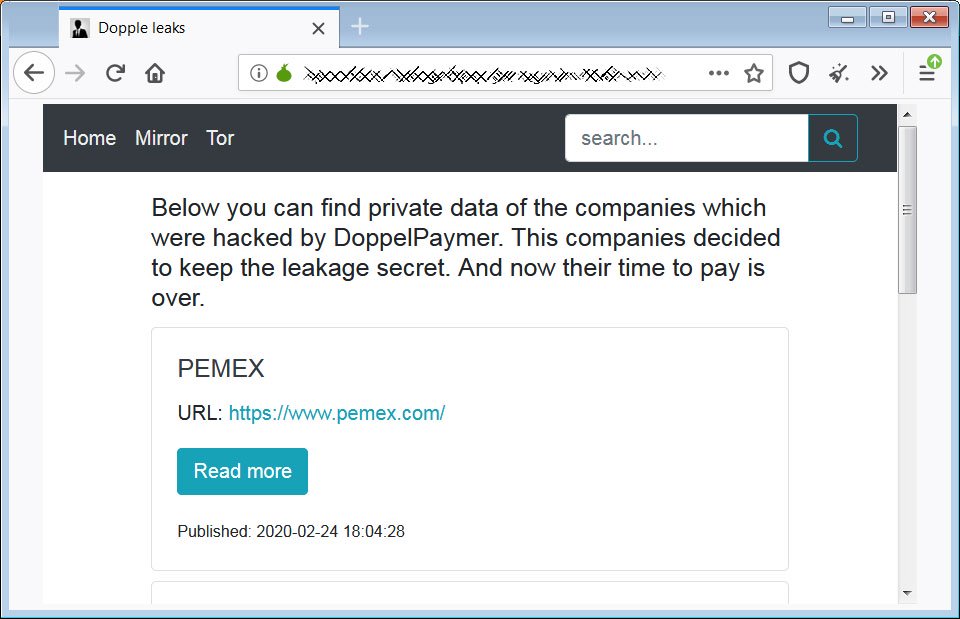Submit search with the magnifier button
Viewport: 960px width, 619px height.
coord(832,139)
